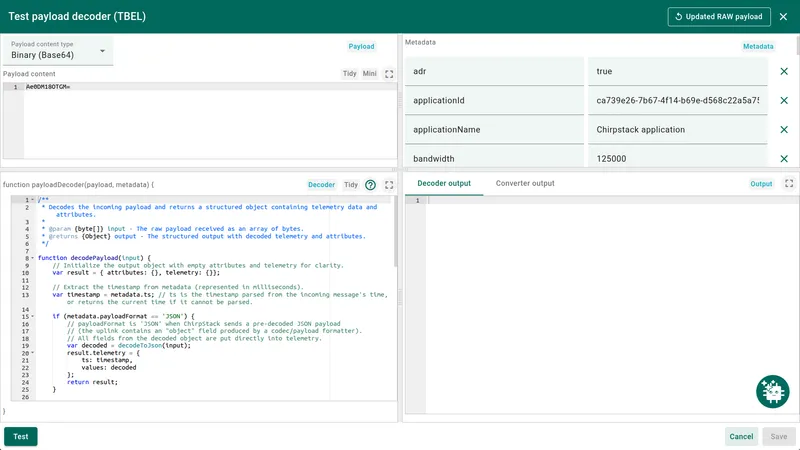Collapse the comment block fold at line 1

coord(33,200)
